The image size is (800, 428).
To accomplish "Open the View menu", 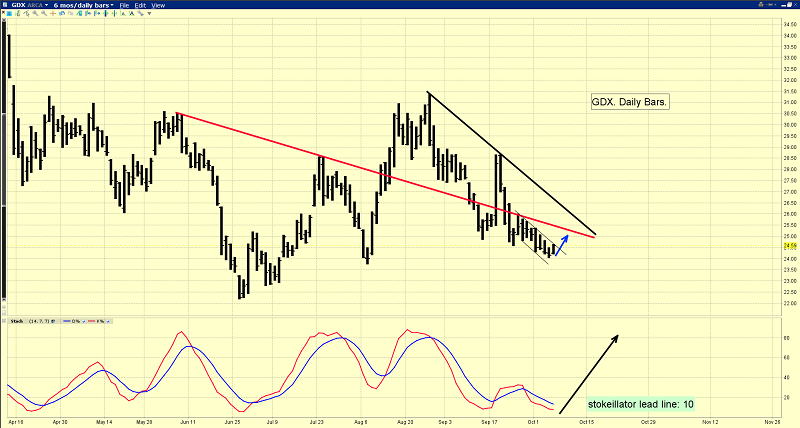I will pyautogui.click(x=158, y=5).
